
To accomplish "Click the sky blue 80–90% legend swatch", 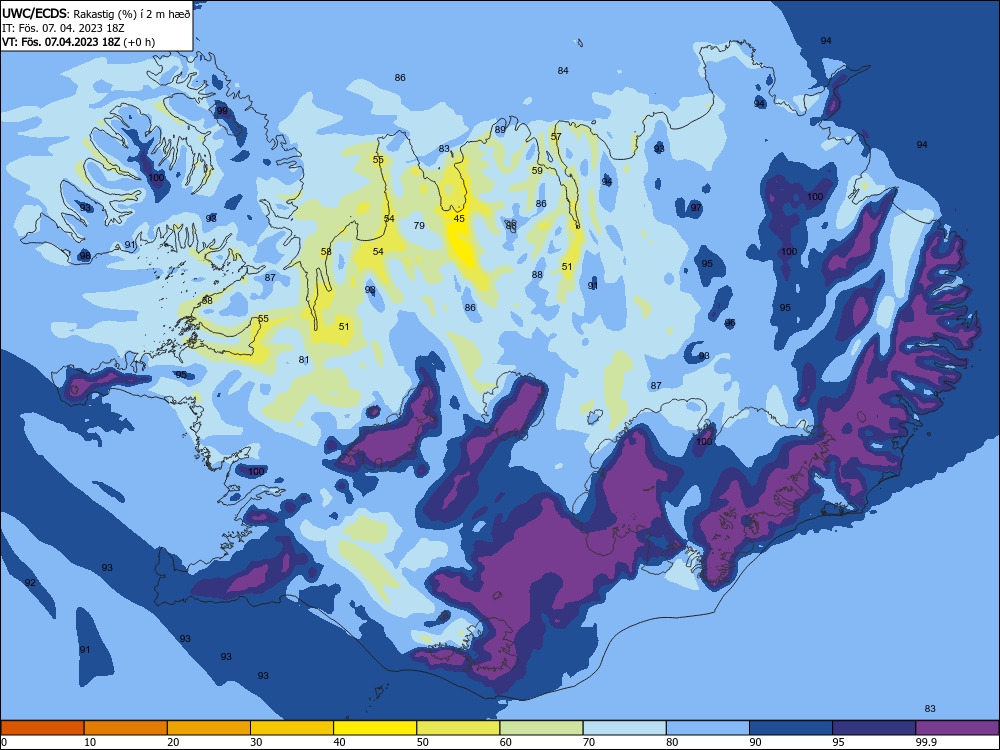I will pos(708,728).
